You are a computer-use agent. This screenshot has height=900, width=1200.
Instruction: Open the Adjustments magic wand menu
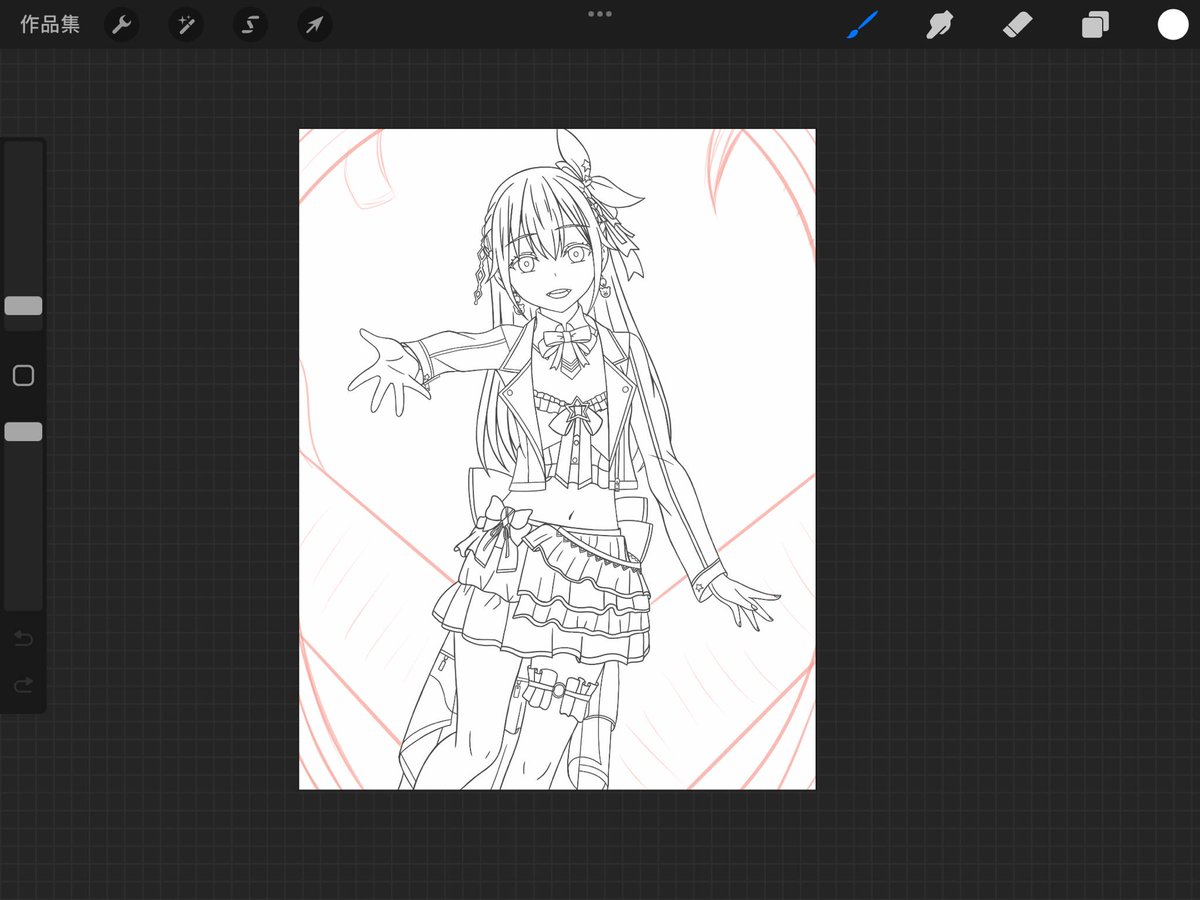[186, 25]
